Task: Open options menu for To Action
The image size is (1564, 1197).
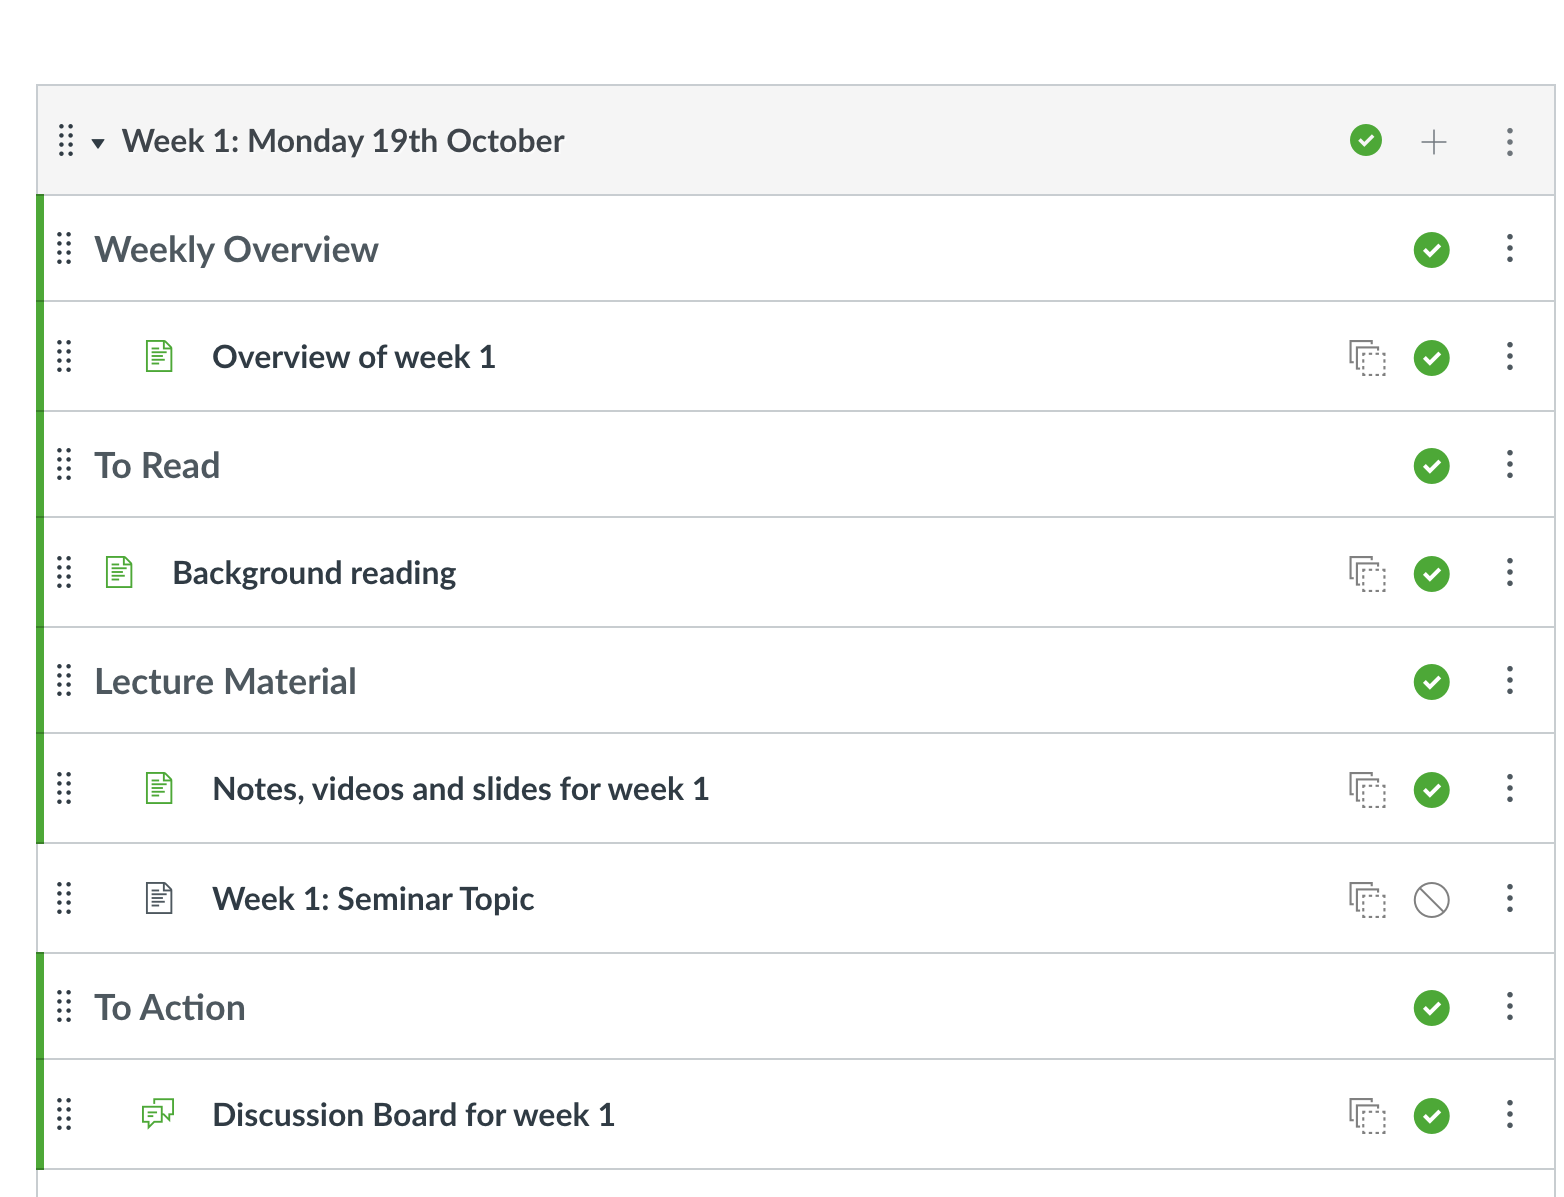Action: [x=1509, y=1007]
